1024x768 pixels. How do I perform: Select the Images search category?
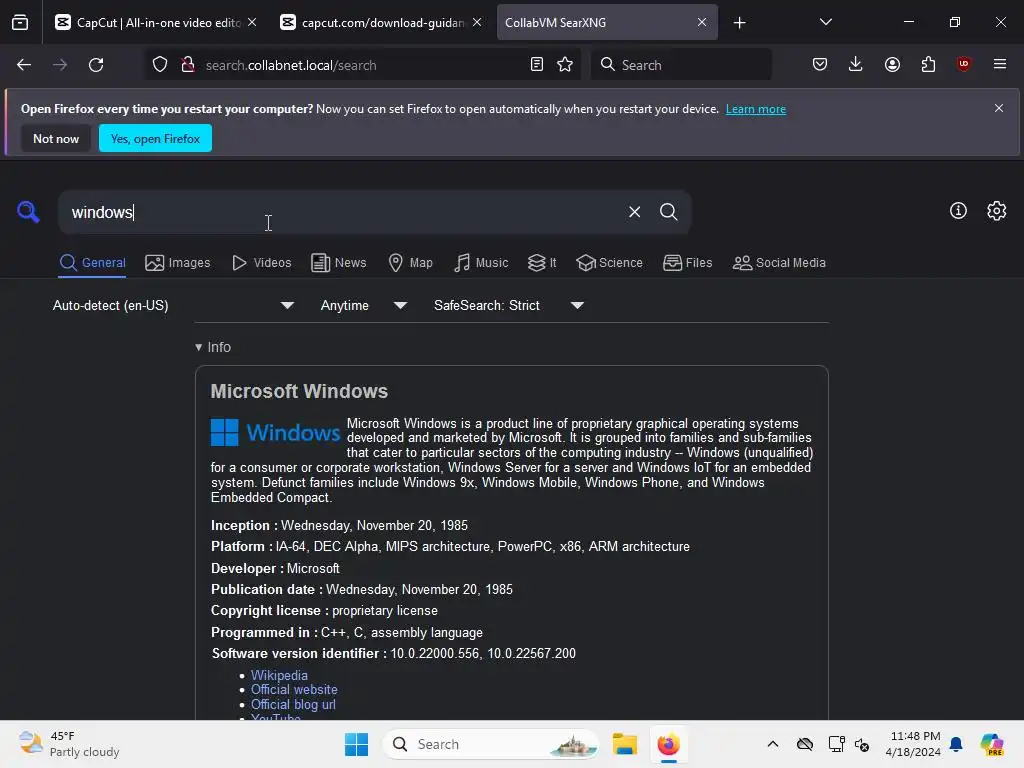click(178, 263)
